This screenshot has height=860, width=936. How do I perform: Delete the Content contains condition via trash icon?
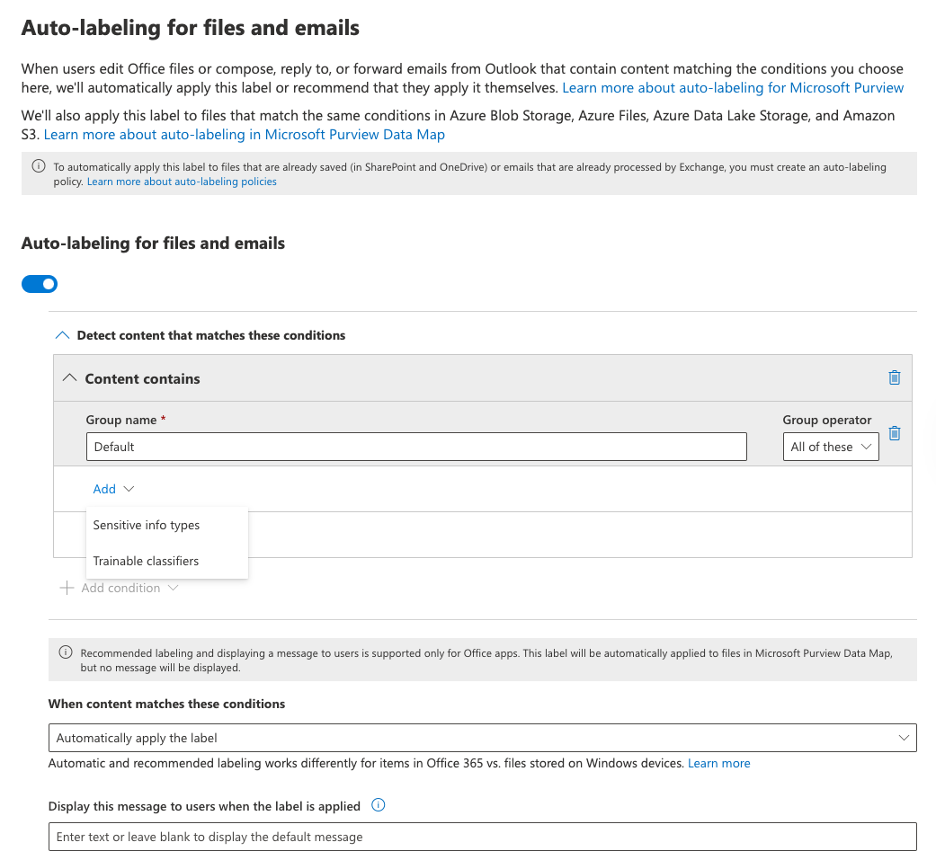coord(894,378)
